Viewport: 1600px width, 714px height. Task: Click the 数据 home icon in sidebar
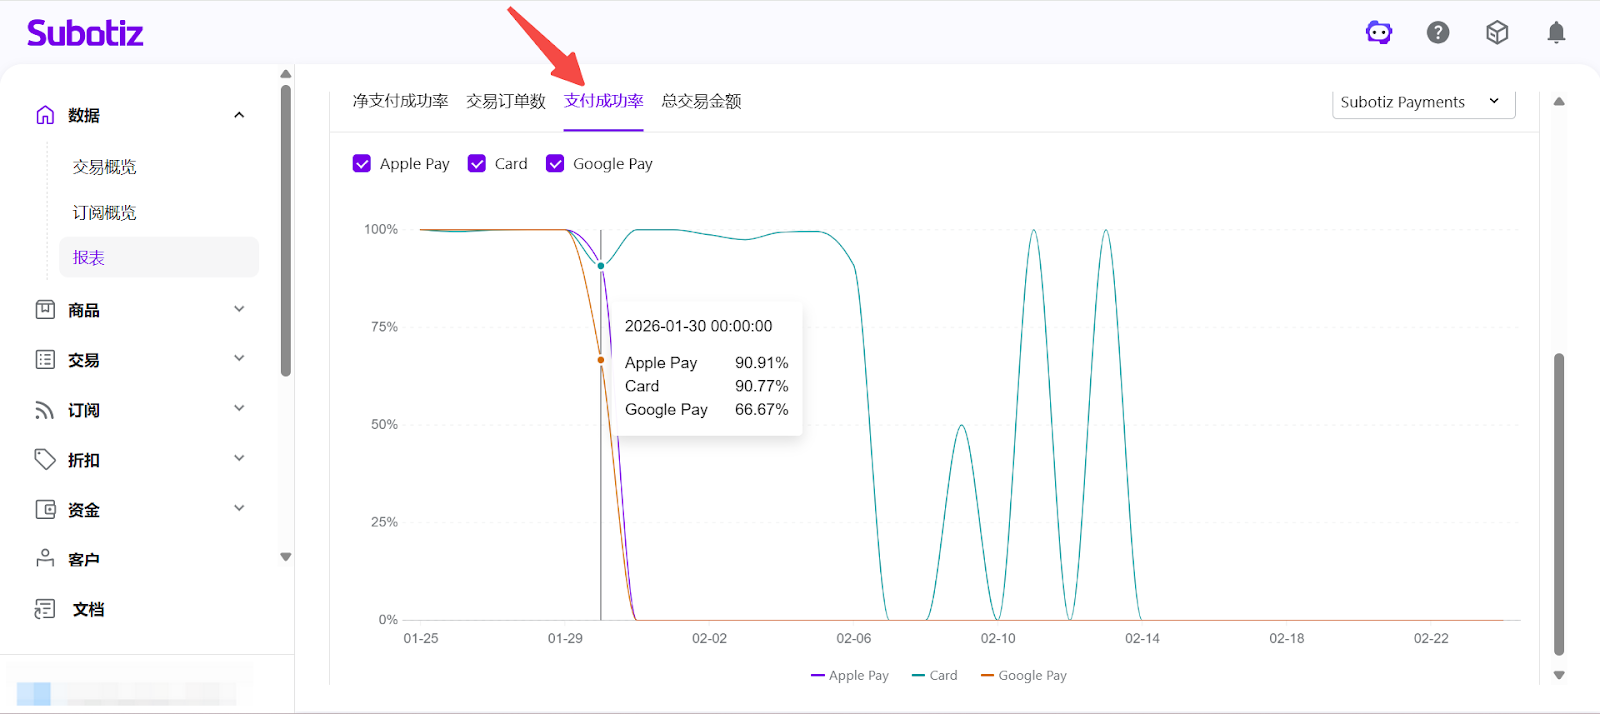point(45,115)
